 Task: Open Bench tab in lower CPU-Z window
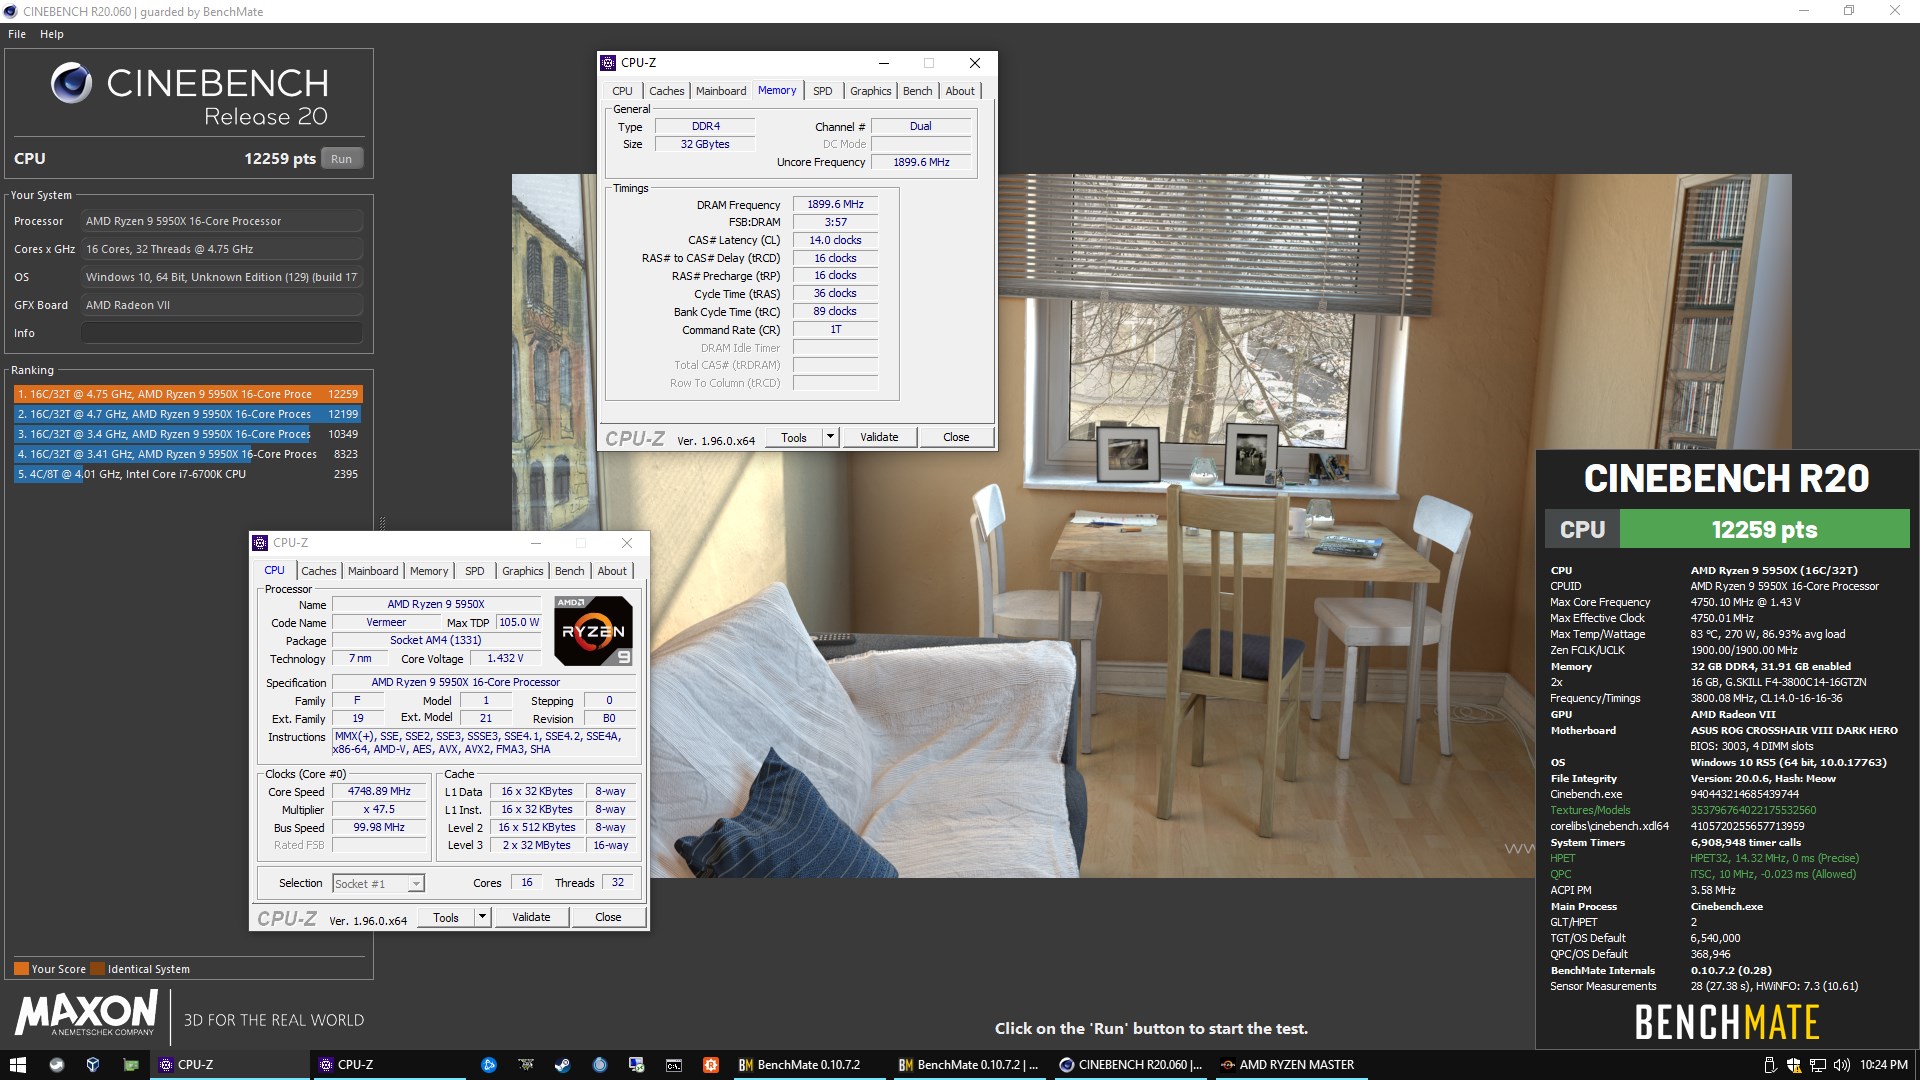[570, 571]
